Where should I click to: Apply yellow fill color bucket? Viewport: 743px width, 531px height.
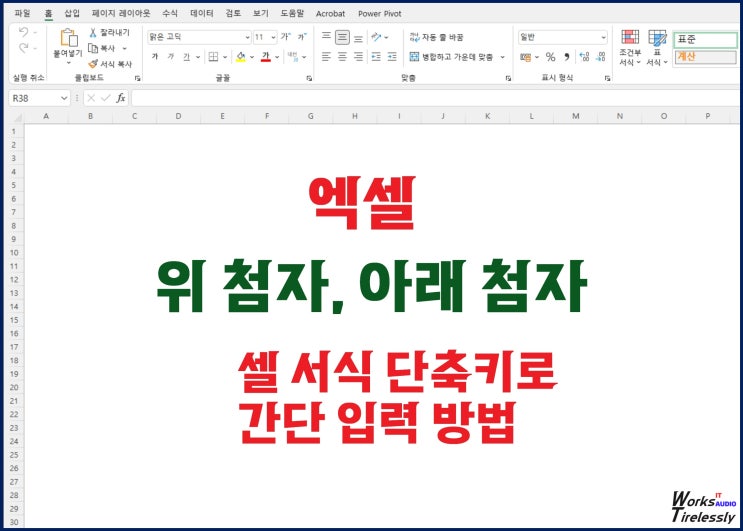pos(241,57)
